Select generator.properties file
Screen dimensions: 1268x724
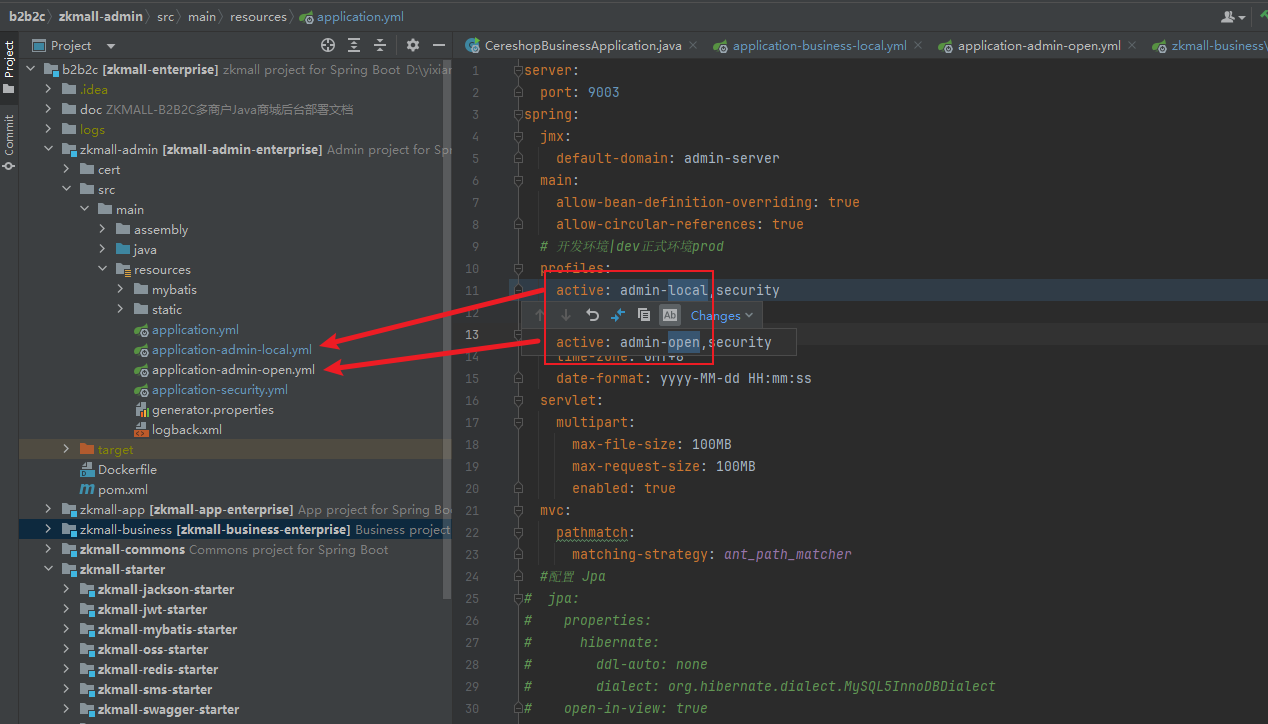click(212, 409)
